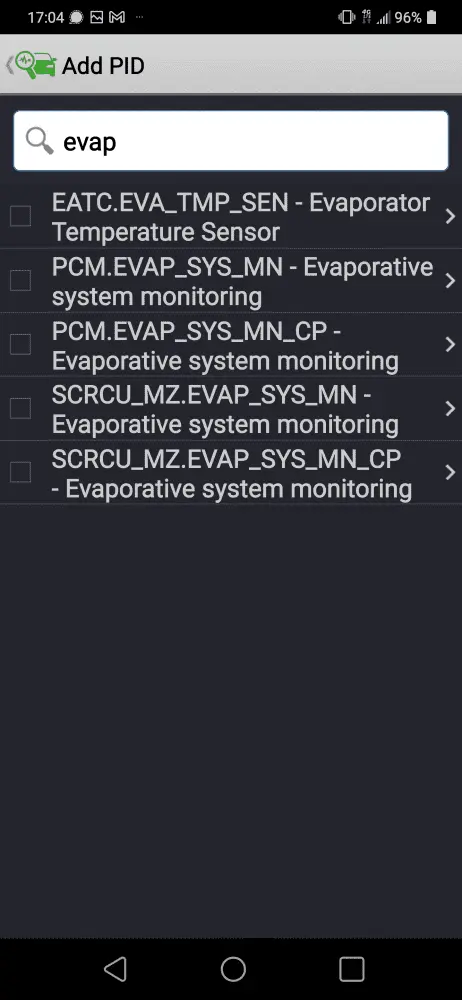462x1000 pixels.
Task: Tap the Android back navigation triangle
Action: [116, 969]
